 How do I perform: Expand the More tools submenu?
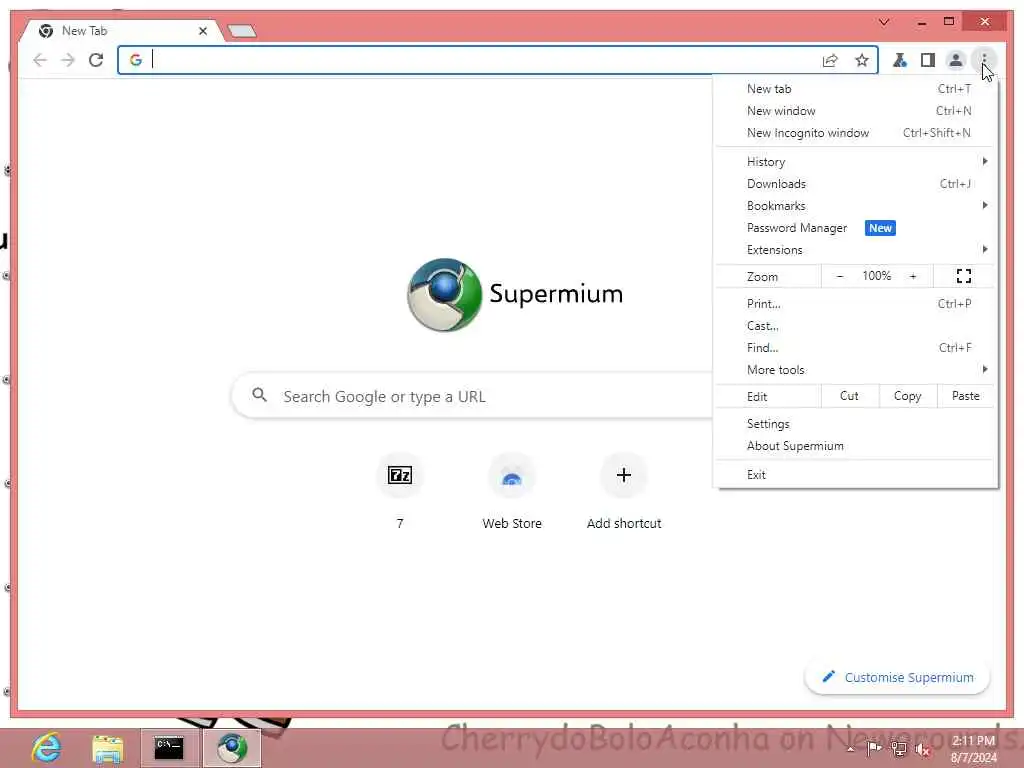pyautogui.click(x=856, y=370)
